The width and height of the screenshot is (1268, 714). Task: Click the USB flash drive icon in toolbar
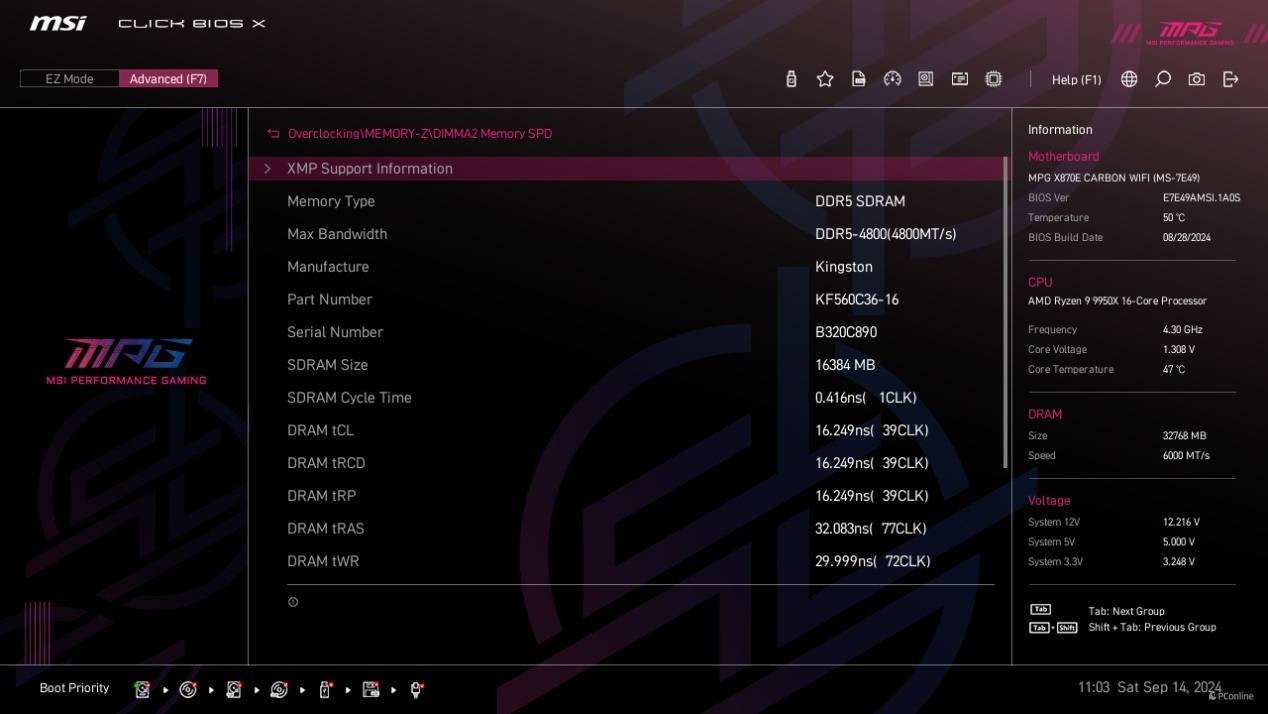(791, 79)
